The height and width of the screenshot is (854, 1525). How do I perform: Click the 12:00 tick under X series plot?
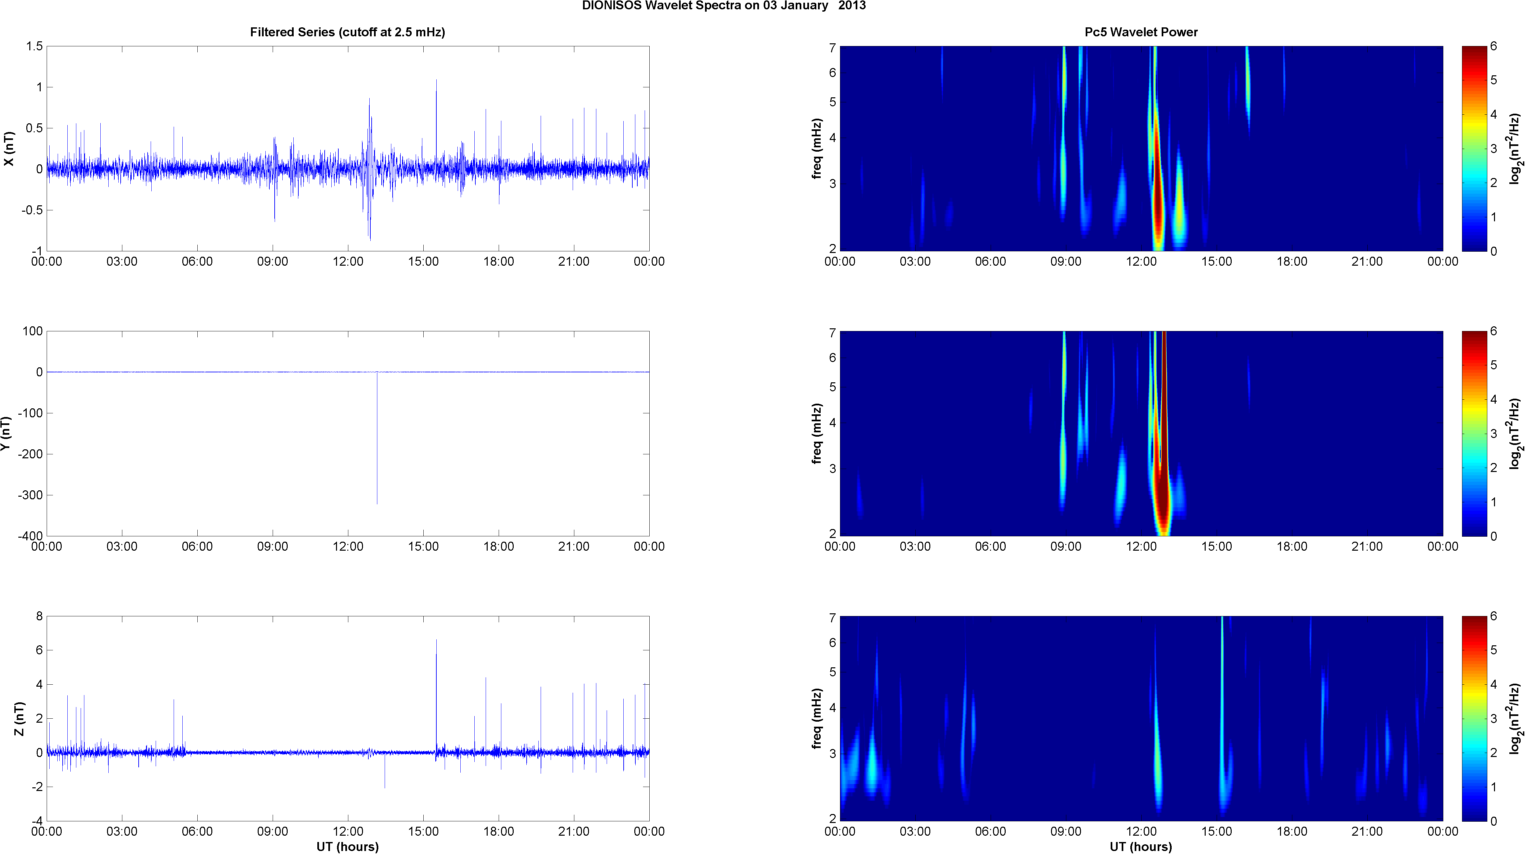point(348,262)
